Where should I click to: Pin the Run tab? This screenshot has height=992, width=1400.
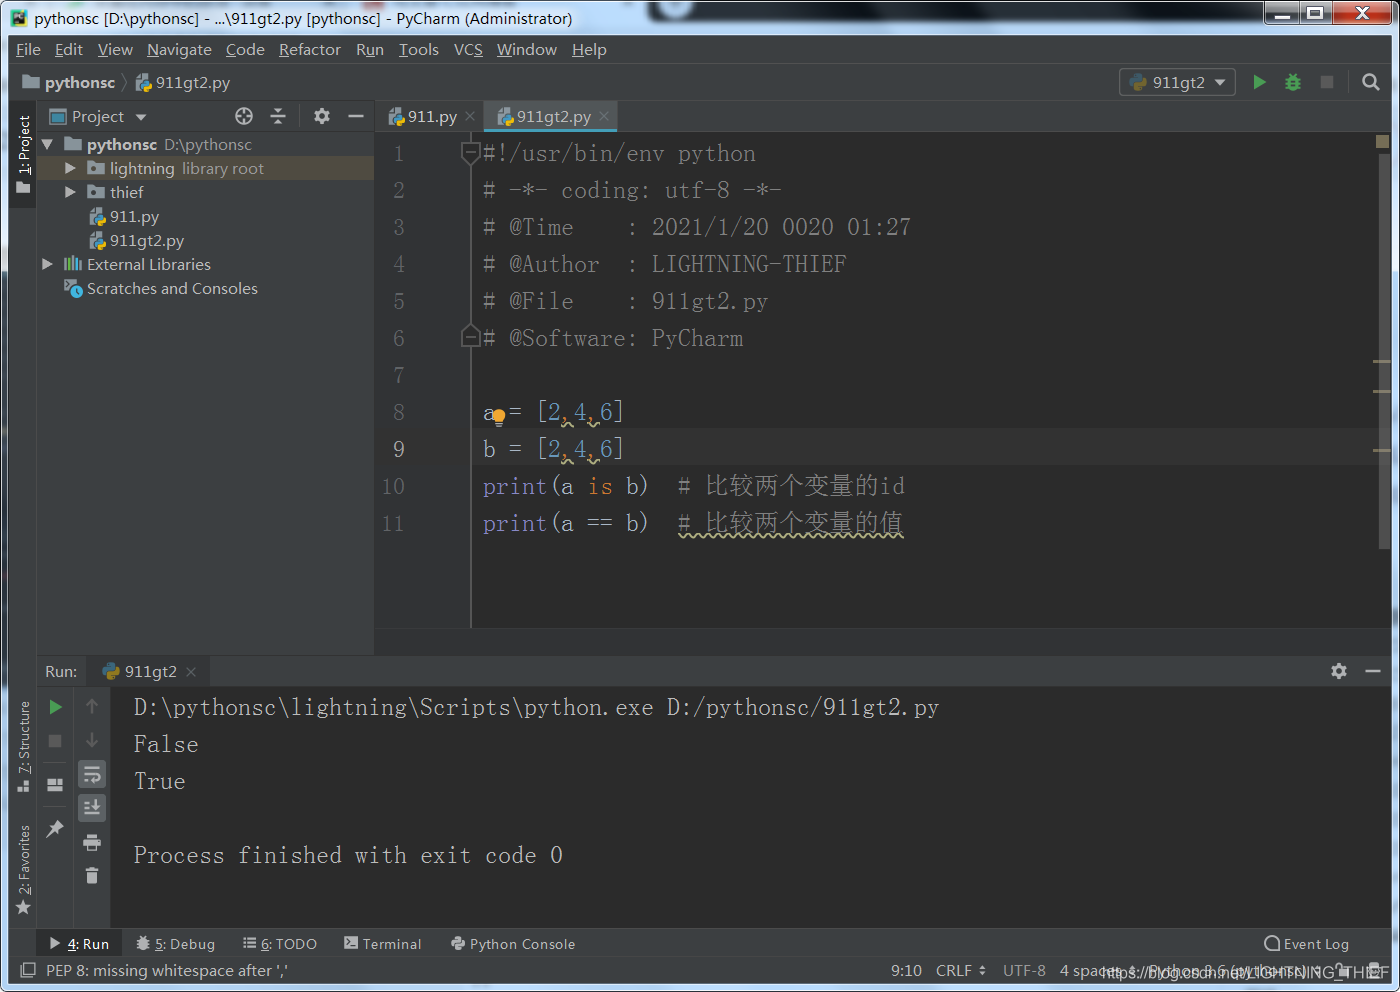(x=55, y=828)
